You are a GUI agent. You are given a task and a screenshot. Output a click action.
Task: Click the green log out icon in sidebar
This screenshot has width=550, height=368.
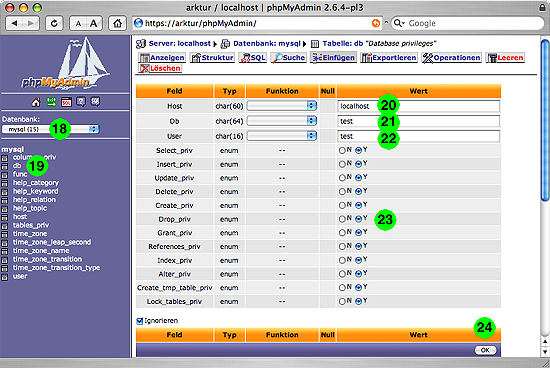(x=51, y=102)
